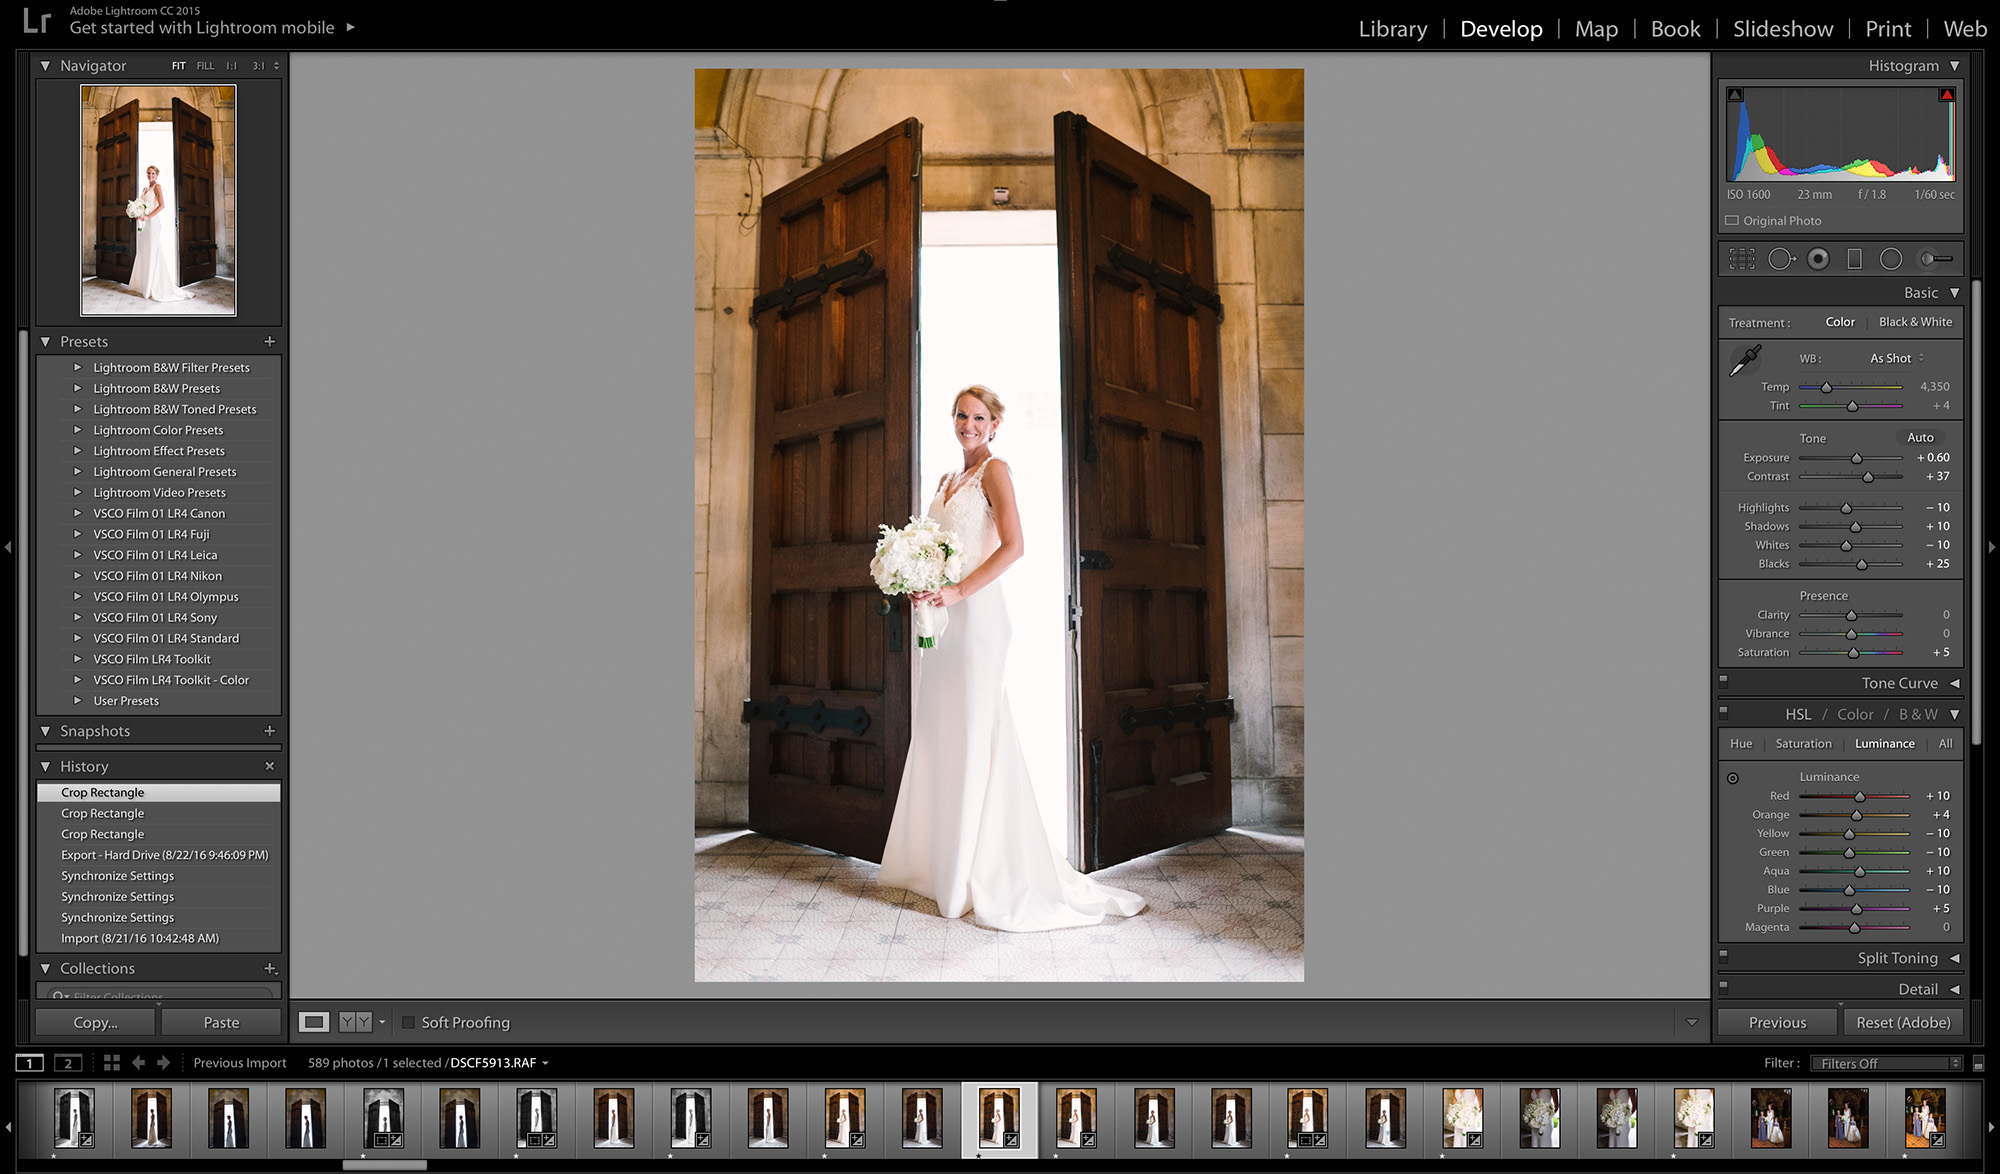The image size is (2000, 1174).
Task: Set Navigator zoom to FILL
Action: (x=205, y=66)
